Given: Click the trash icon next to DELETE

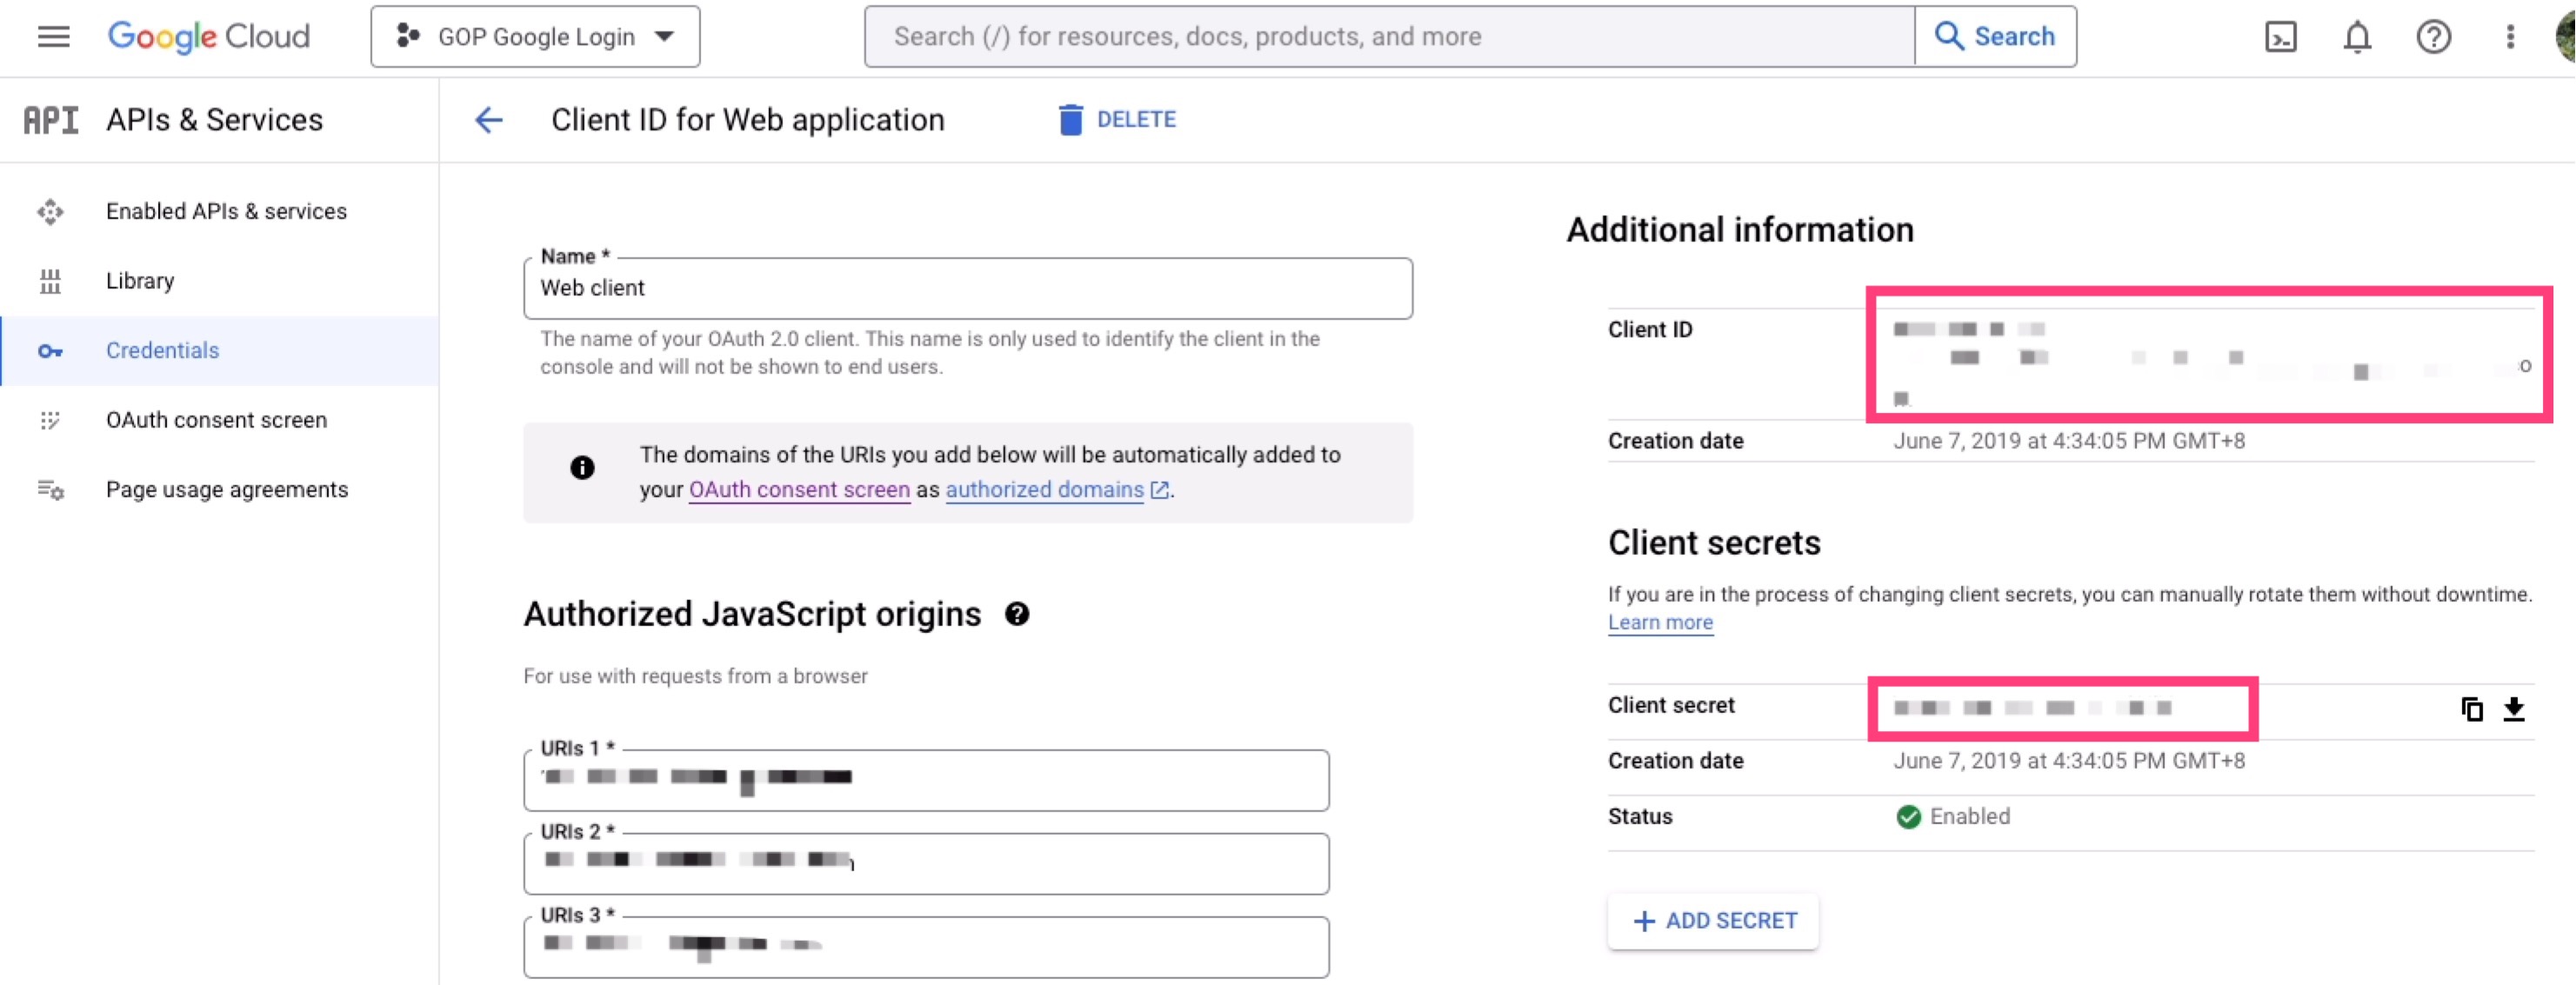Looking at the screenshot, I should pyautogui.click(x=1070, y=119).
